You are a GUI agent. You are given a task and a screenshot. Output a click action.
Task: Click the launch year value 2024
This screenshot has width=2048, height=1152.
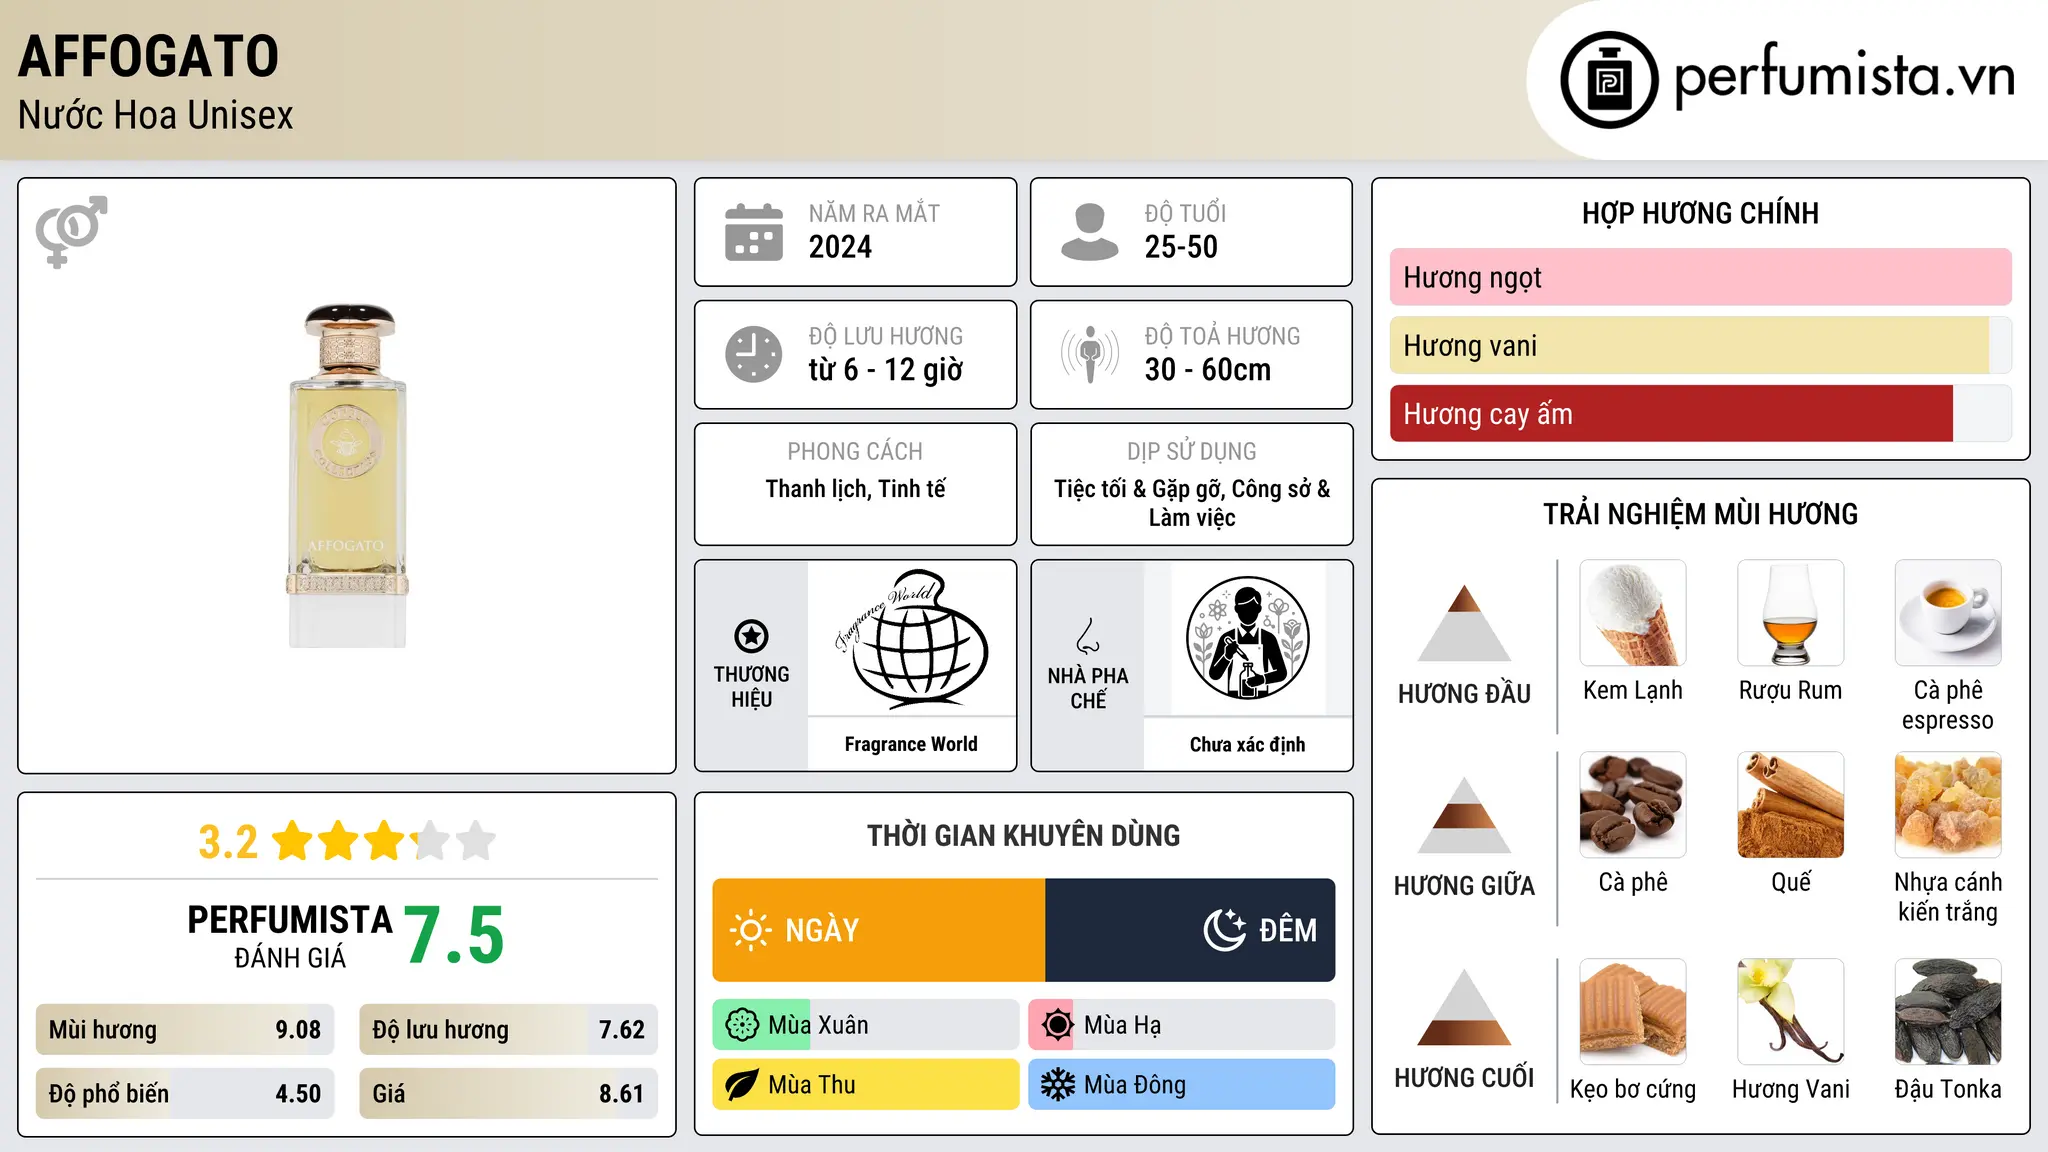pos(840,247)
